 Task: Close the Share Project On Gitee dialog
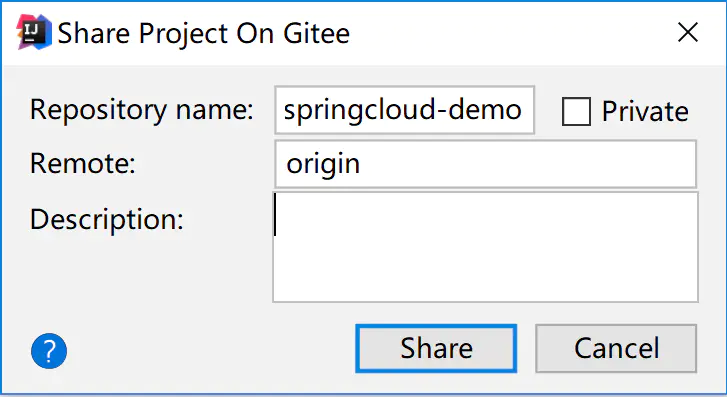[x=688, y=32]
